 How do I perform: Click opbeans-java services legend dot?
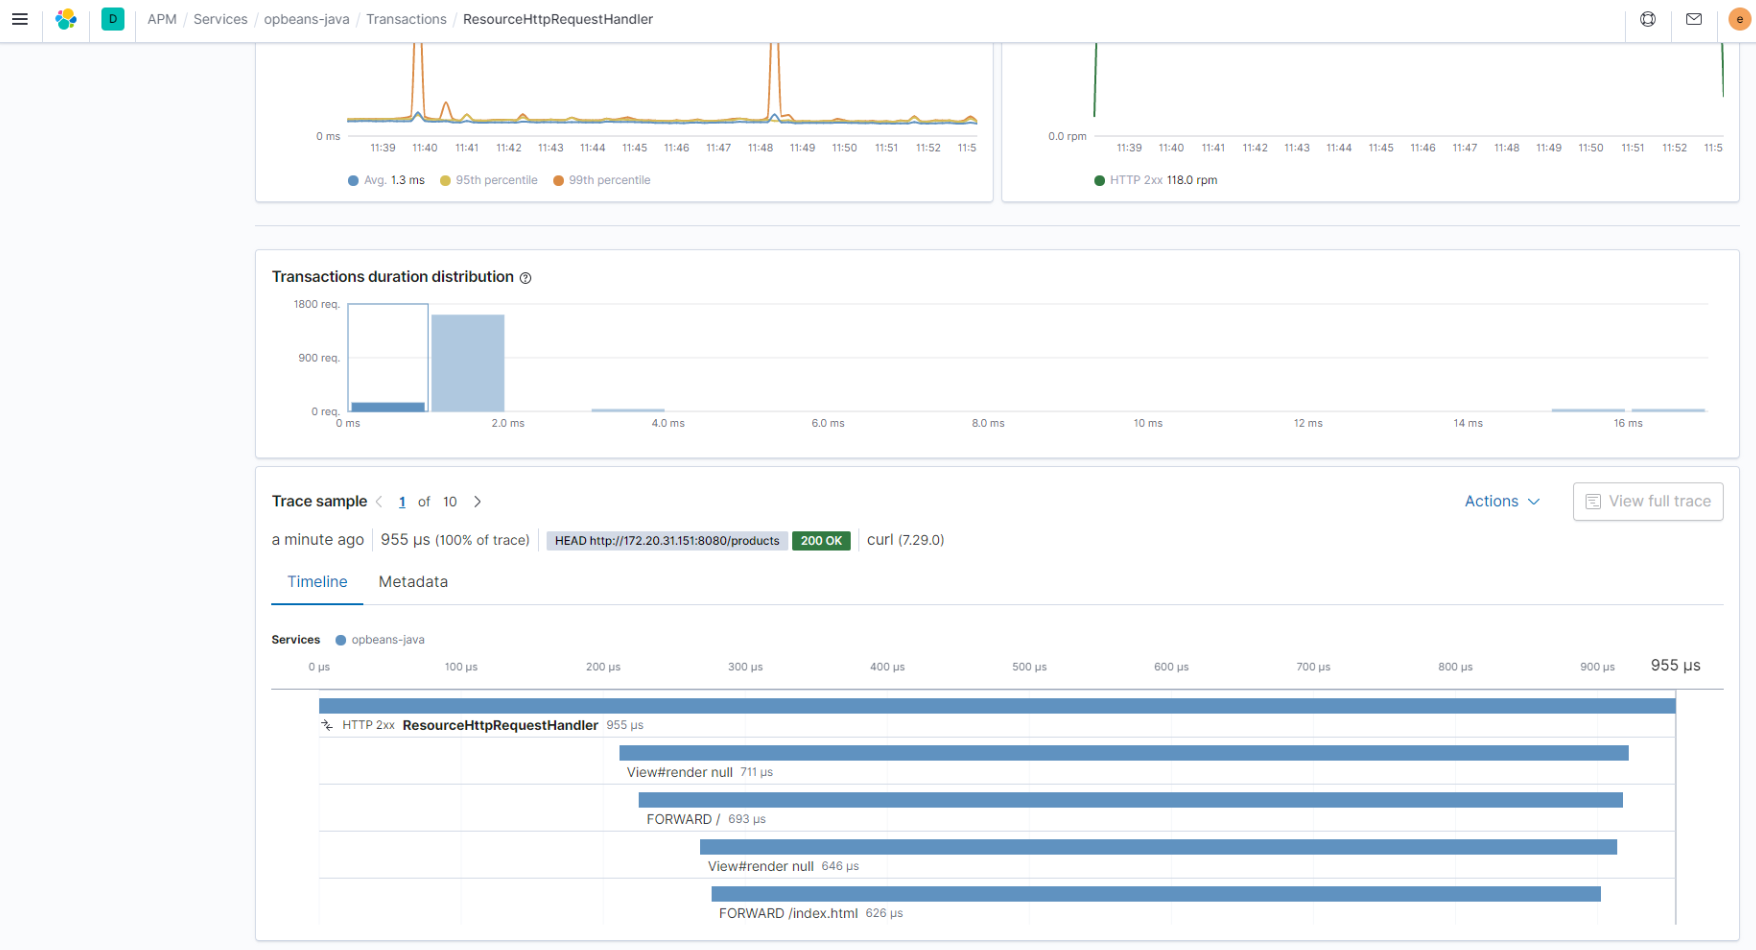point(341,640)
